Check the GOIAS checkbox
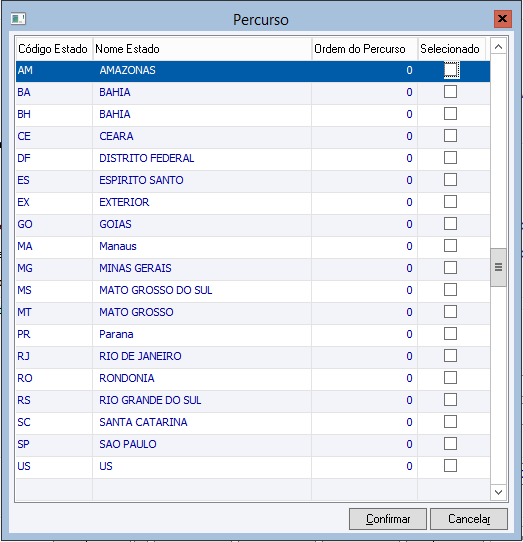This screenshot has height=542, width=523. point(450,224)
